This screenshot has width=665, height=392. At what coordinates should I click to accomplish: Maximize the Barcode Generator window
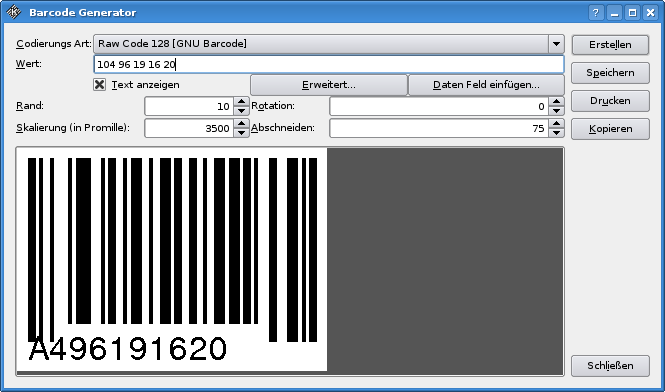[632, 13]
